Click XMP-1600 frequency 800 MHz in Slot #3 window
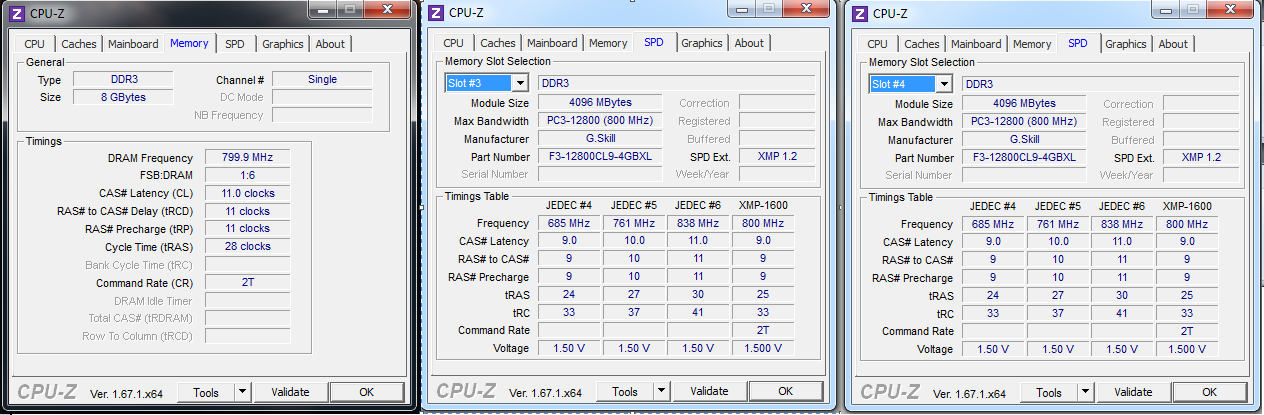 pos(762,223)
